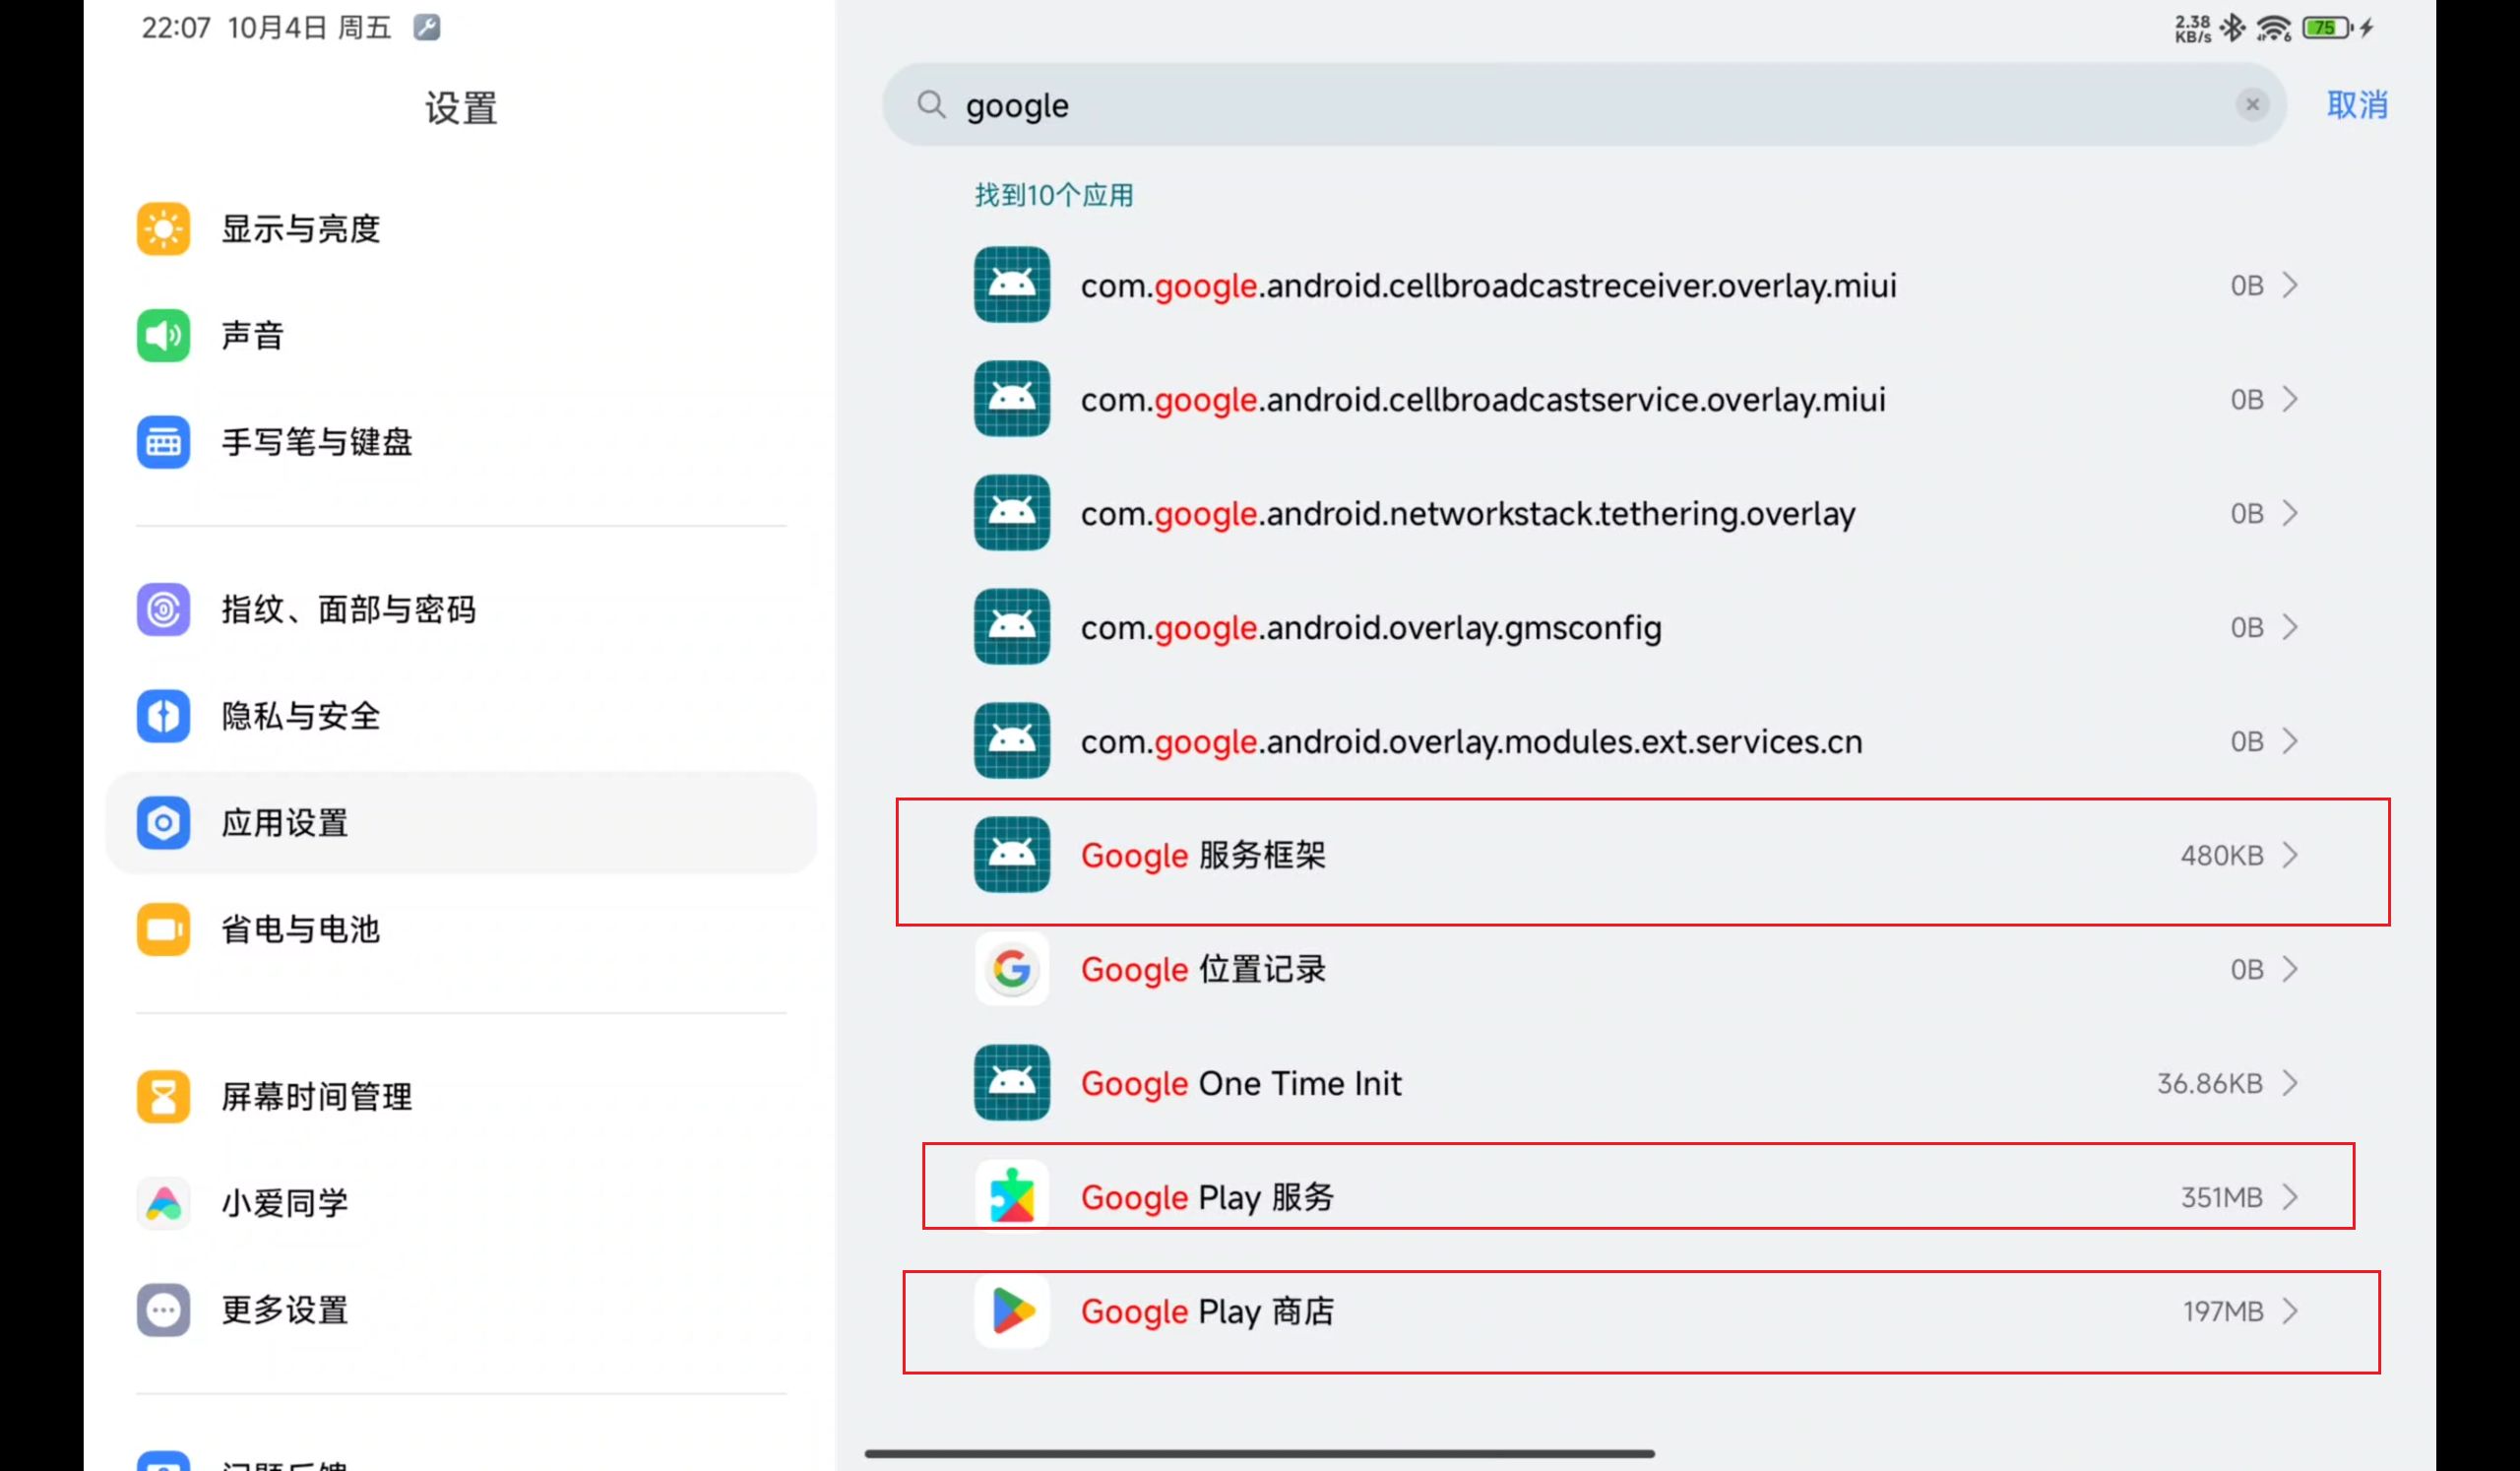Tap the Bluetooth status icon
The width and height of the screenshot is (2520, 1471).
(2232, 28)
